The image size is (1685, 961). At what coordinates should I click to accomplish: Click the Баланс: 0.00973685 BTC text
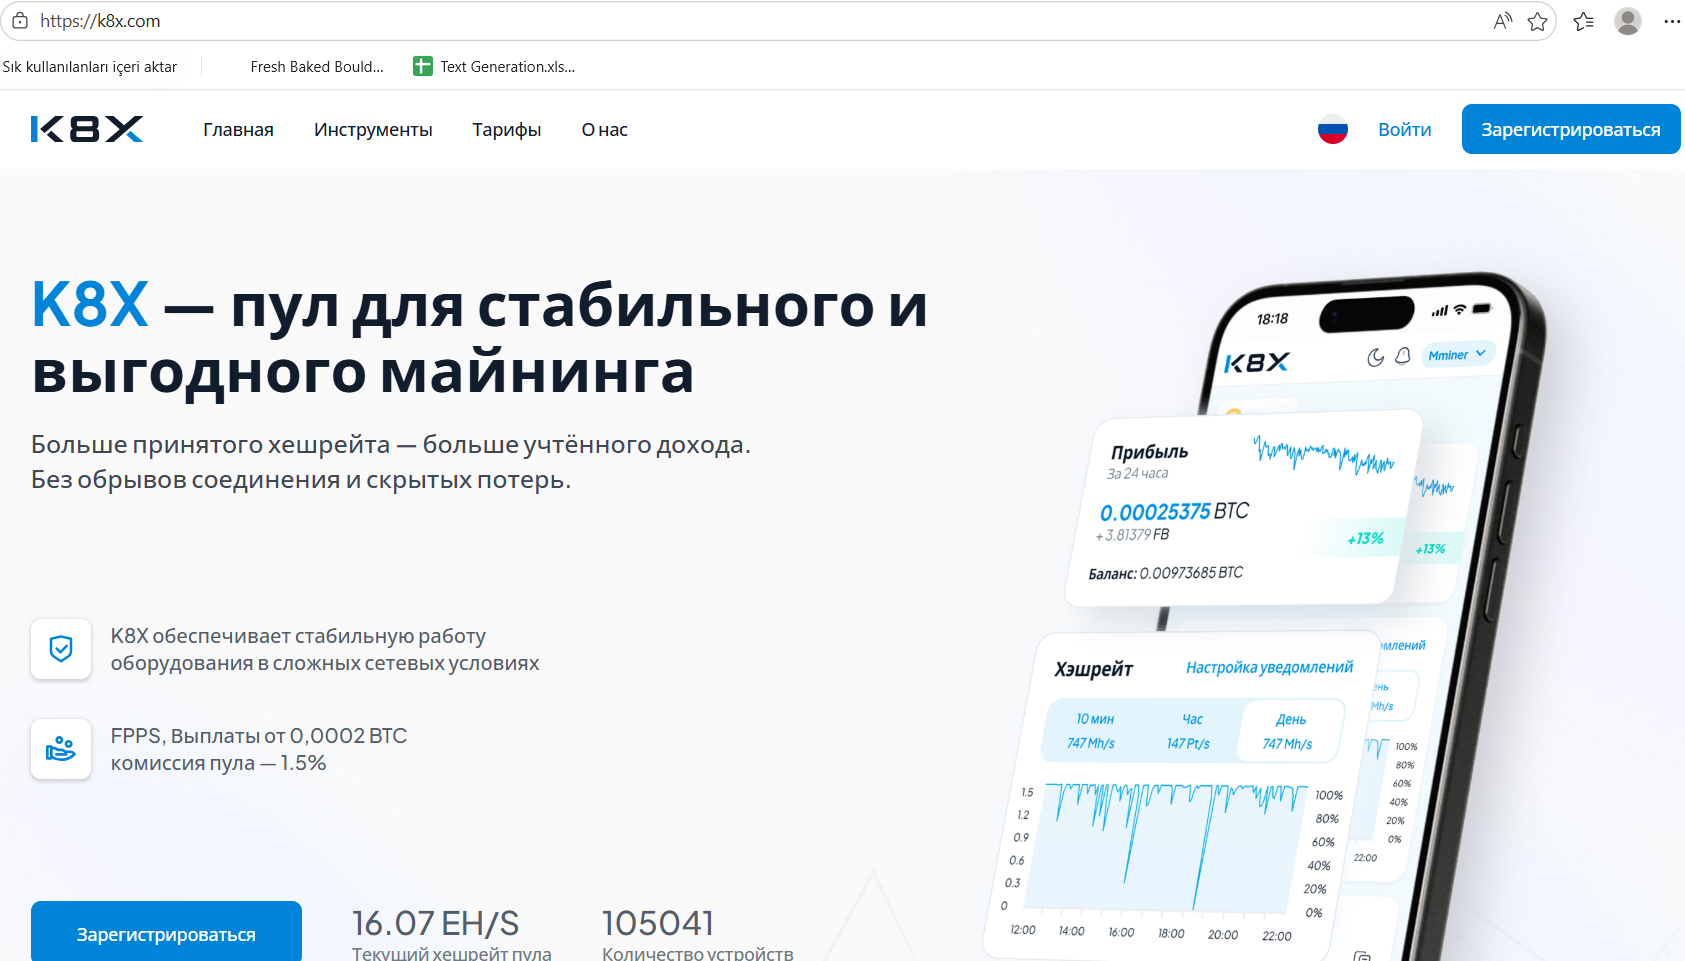coord(1166,573)
